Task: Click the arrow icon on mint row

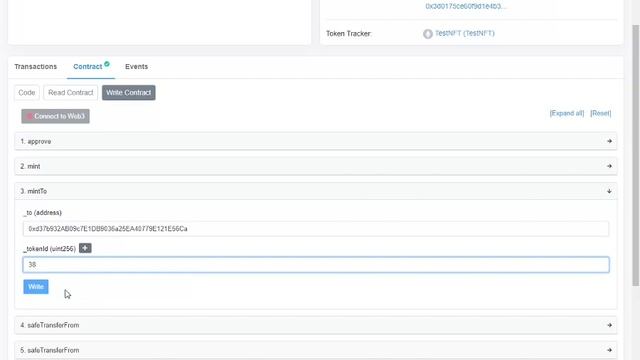Action: 609,166
